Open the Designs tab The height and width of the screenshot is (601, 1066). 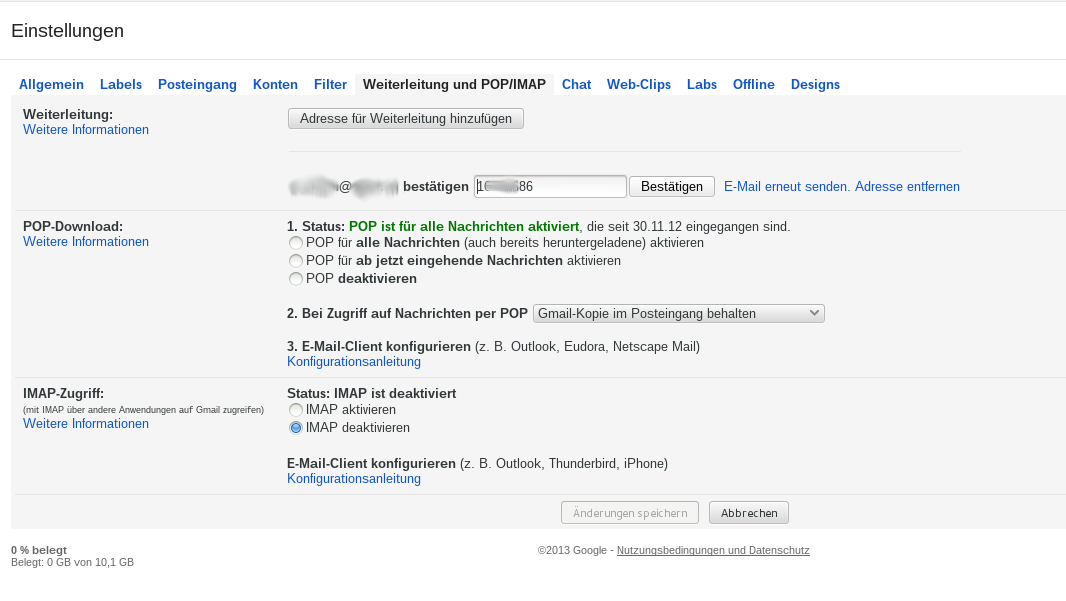click(815, 85)
